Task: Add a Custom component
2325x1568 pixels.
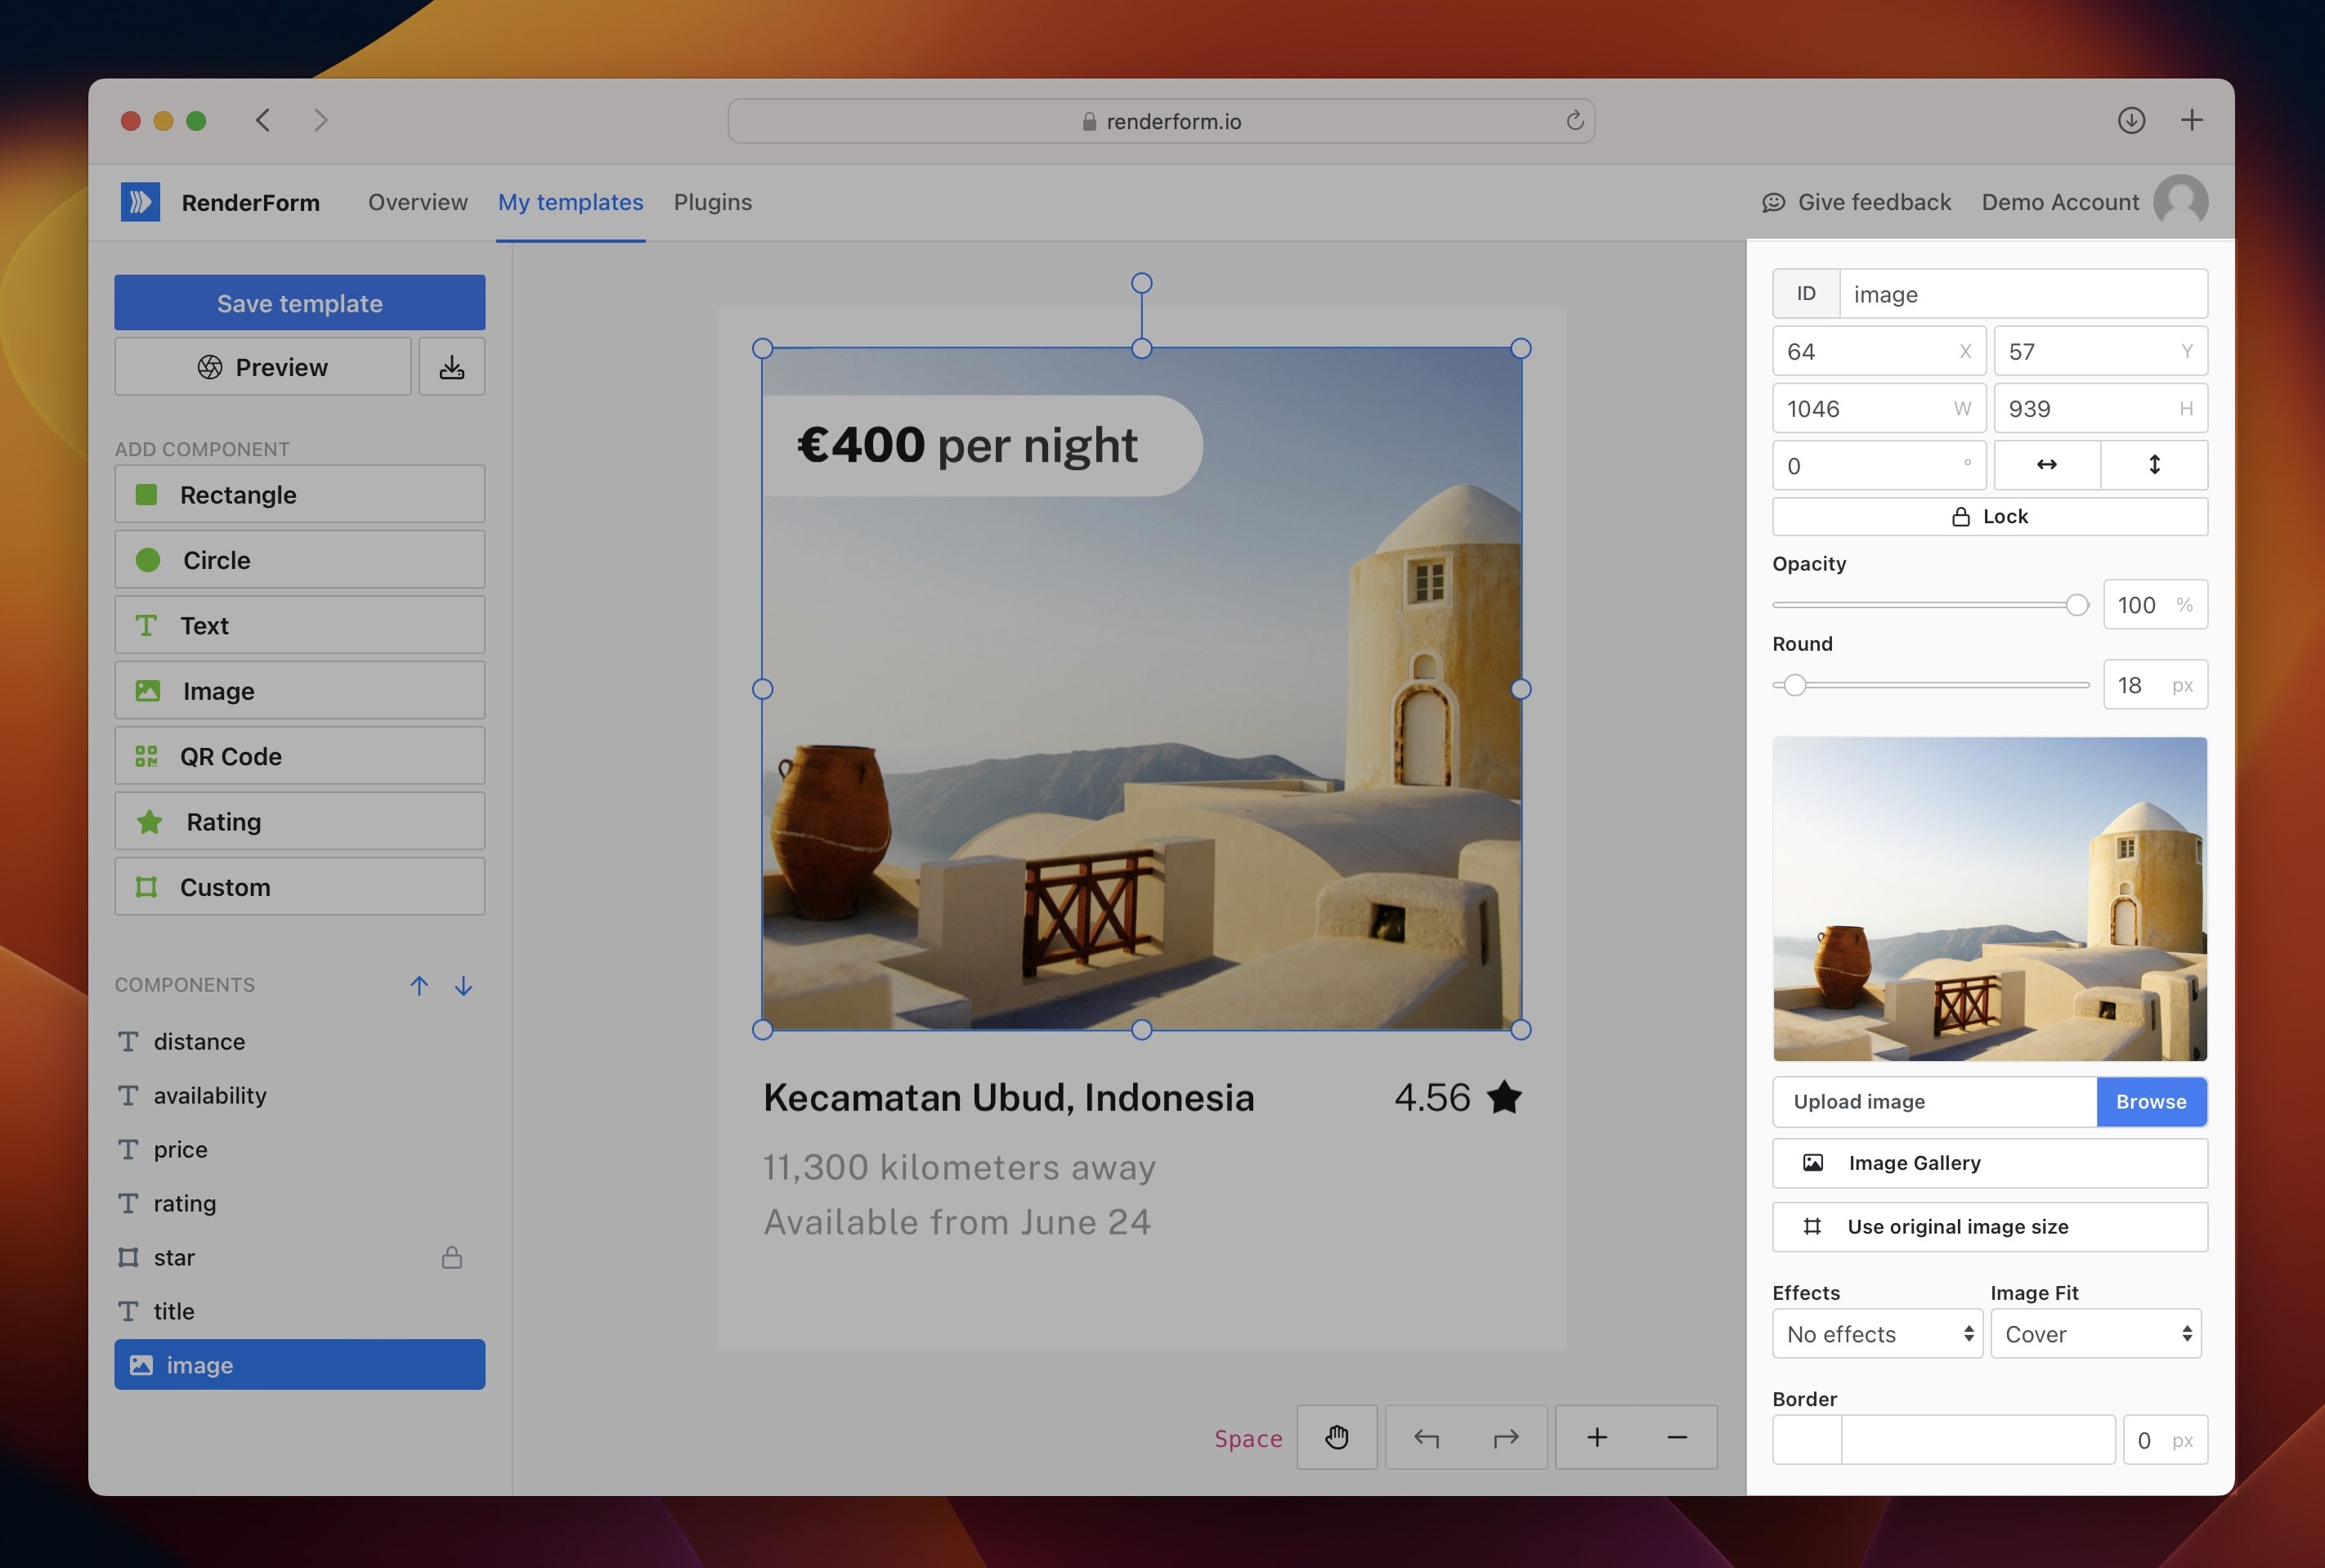Action: tap(300, 886)
